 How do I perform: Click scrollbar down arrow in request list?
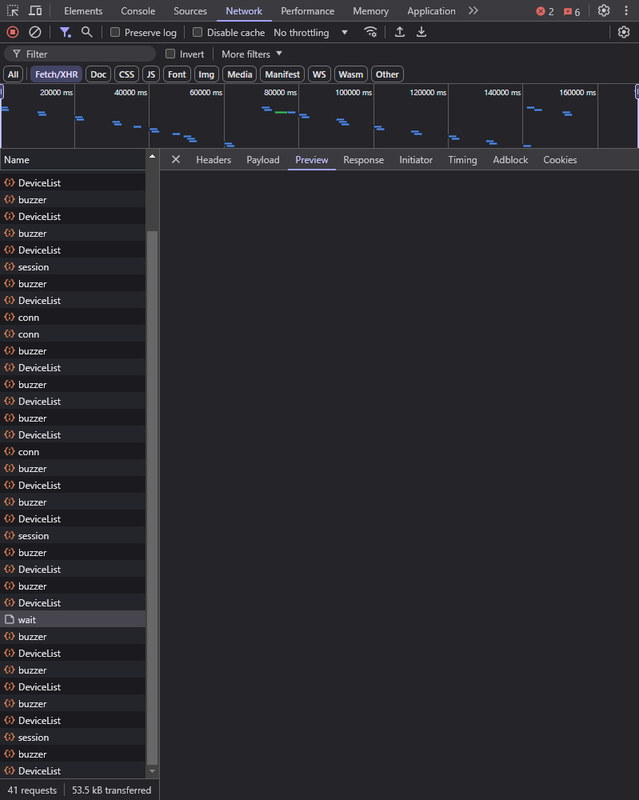pos(152,771)
